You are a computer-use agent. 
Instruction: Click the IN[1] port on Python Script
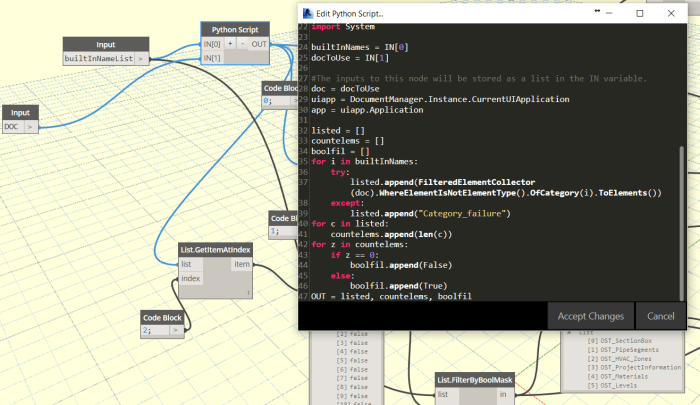(212, 58)
